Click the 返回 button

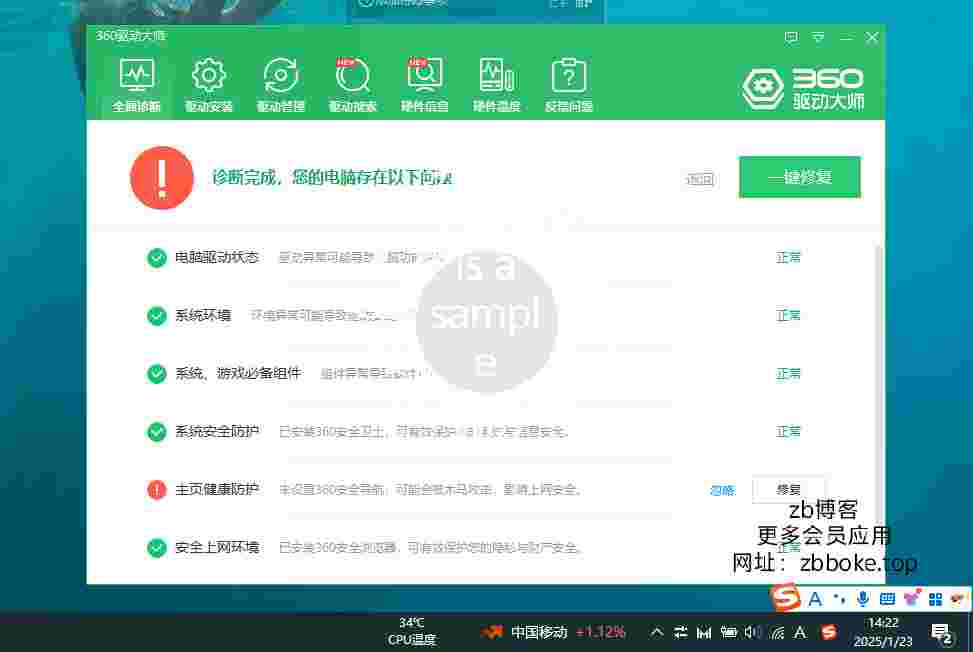coord(700,179)
